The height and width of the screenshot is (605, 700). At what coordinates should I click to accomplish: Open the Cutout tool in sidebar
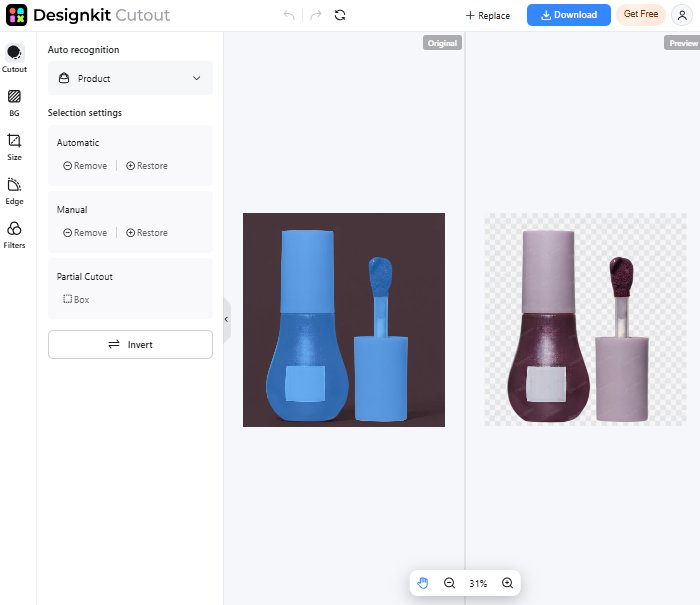14,58
